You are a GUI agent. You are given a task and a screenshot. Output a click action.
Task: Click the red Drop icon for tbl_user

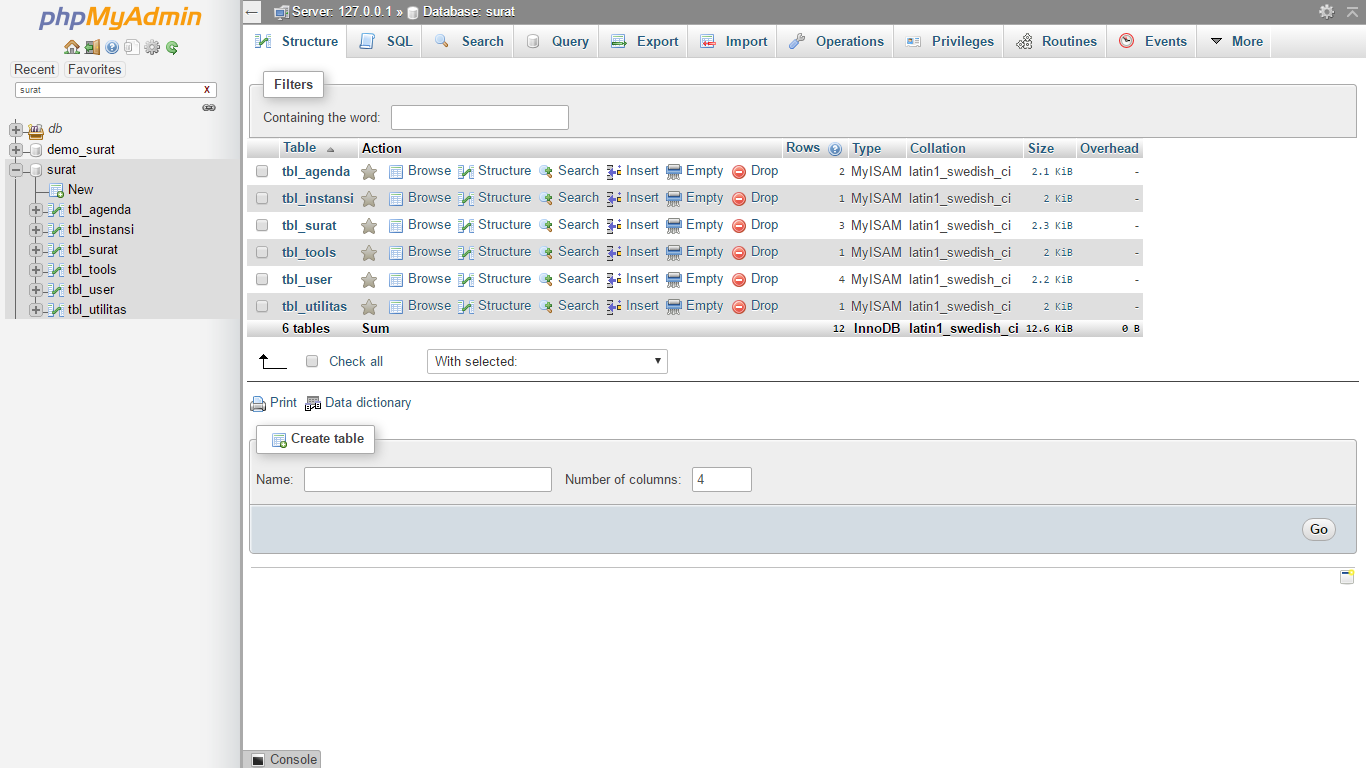click(739, 280)
